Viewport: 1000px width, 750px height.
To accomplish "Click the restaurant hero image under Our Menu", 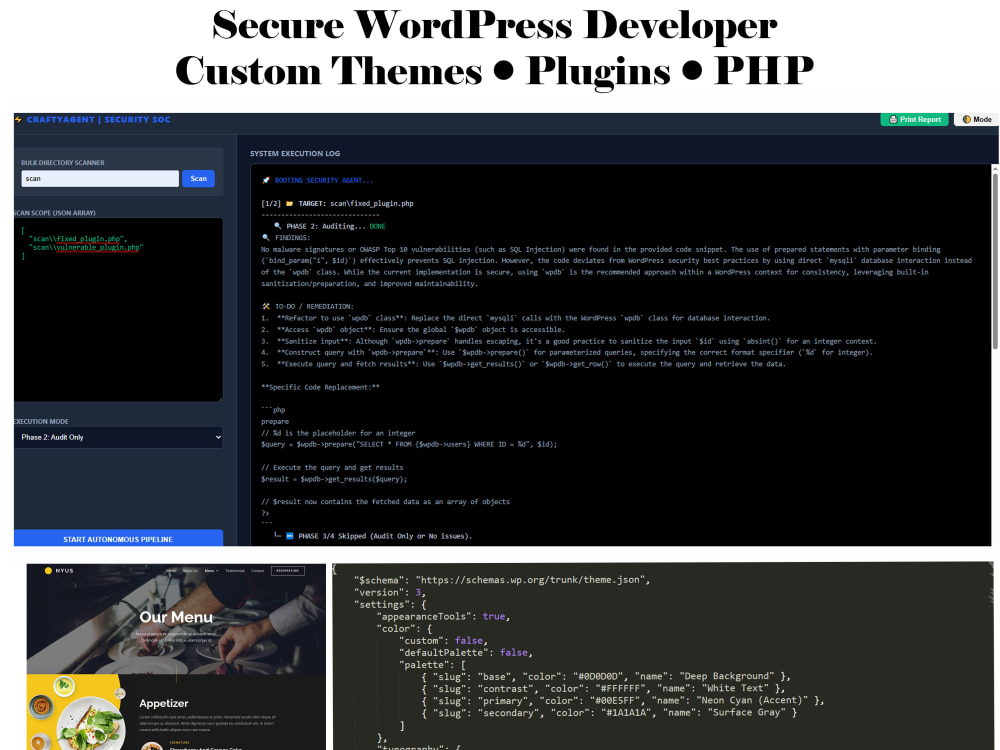I will (176, 619).
